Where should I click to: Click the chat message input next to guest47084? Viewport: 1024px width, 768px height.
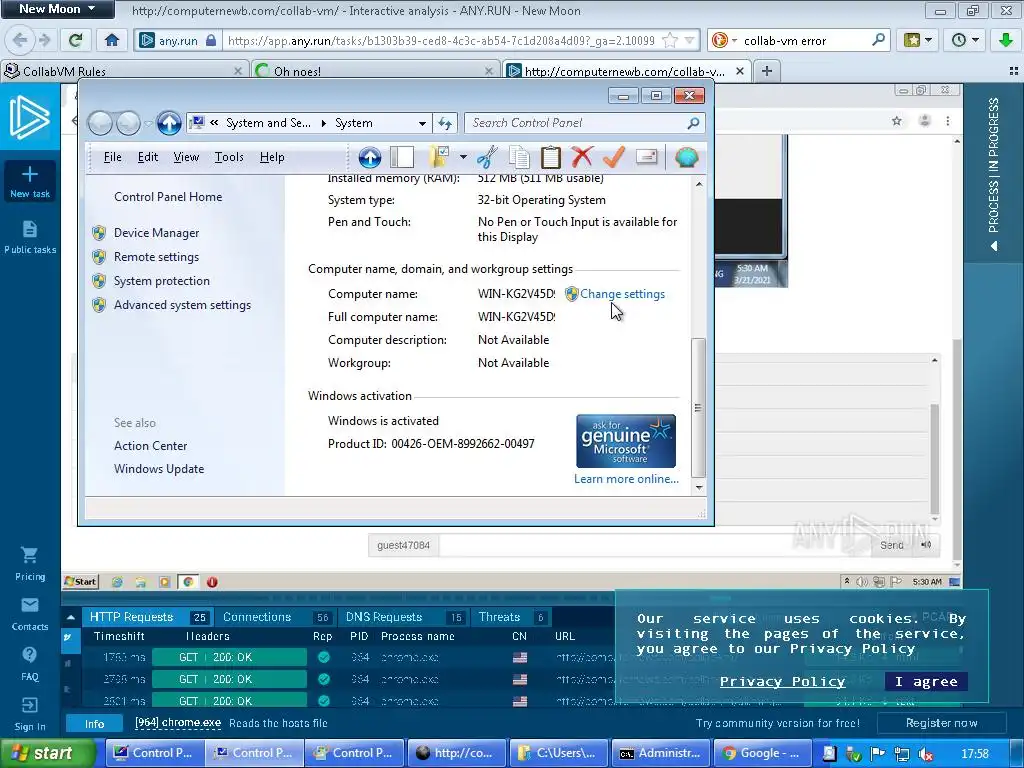click(x=655, y=545)
